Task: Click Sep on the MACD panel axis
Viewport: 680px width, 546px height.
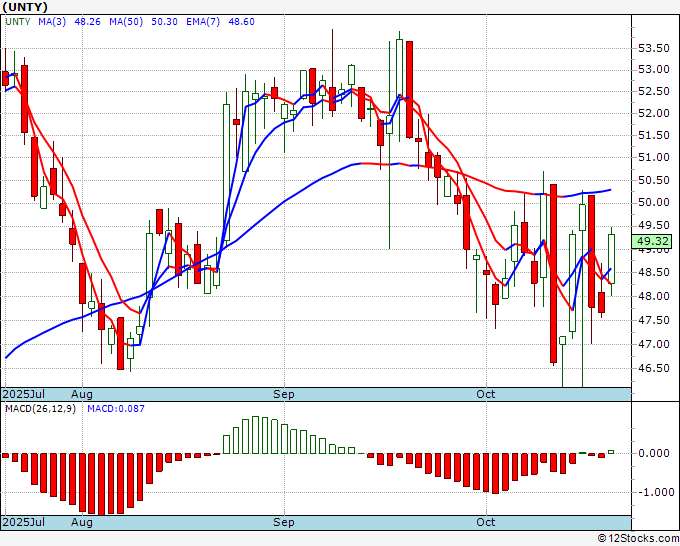Action: tap(284, 522)
